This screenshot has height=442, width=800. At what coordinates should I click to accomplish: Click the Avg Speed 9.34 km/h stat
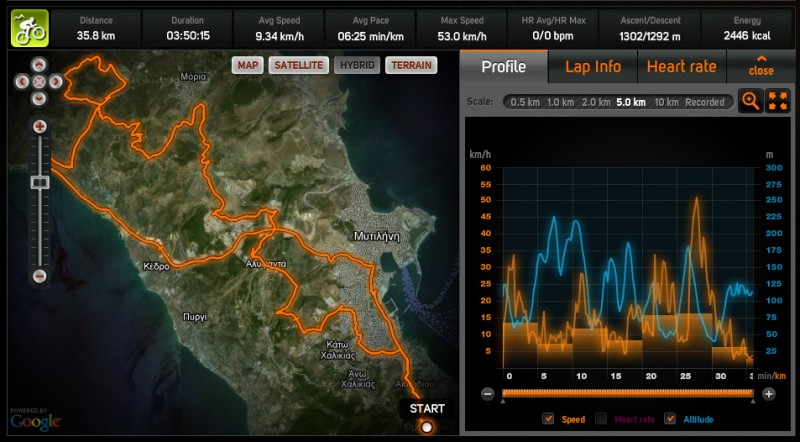click(x=279, y=29)
